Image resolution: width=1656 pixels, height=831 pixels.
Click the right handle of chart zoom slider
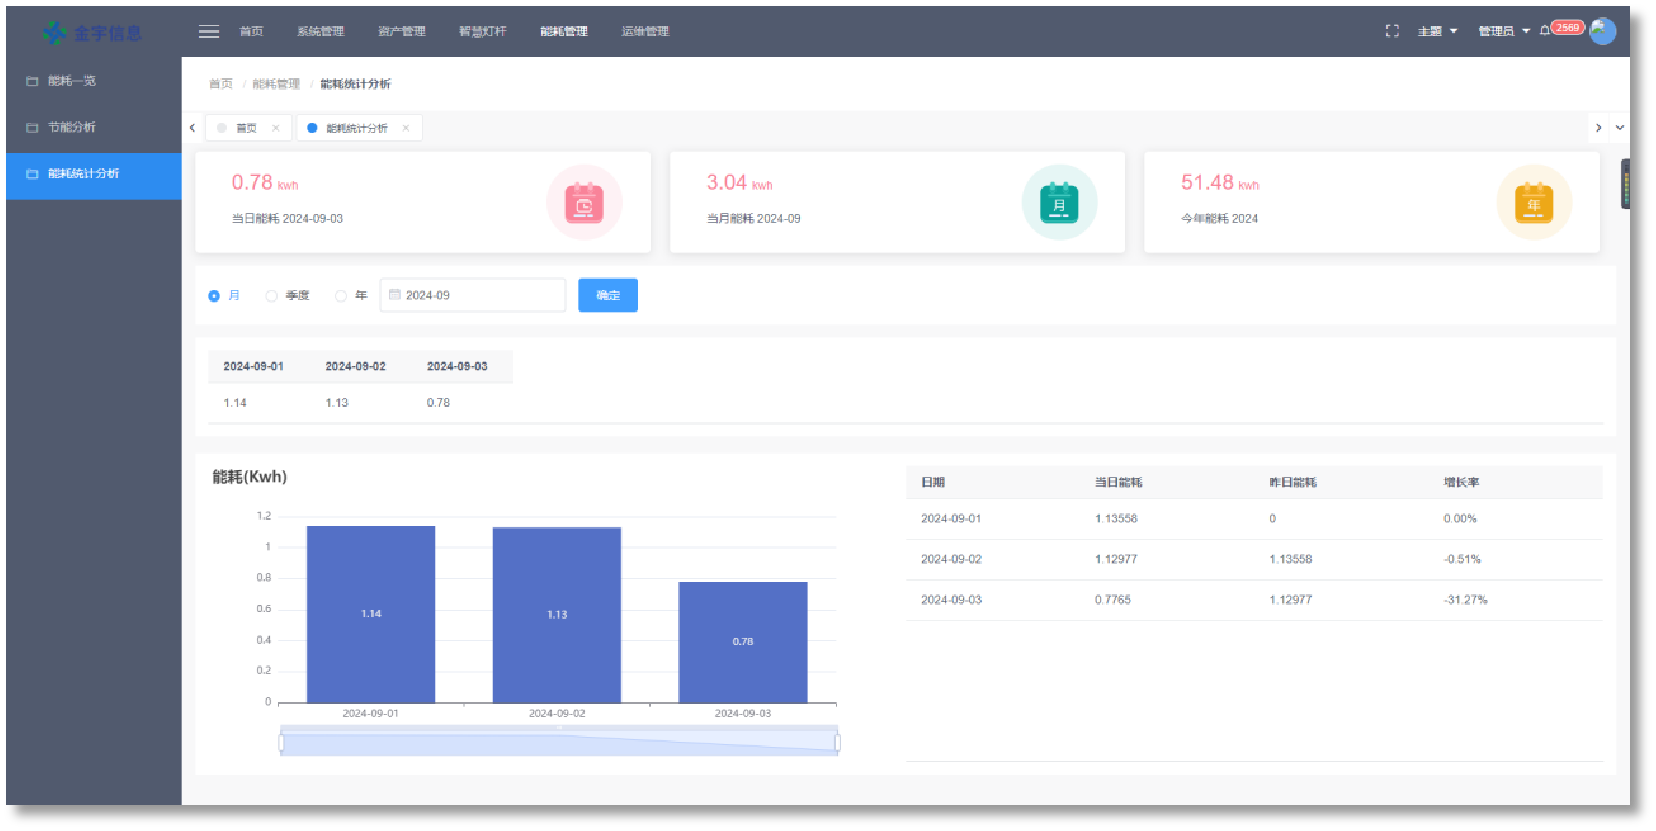pos(837,742)
